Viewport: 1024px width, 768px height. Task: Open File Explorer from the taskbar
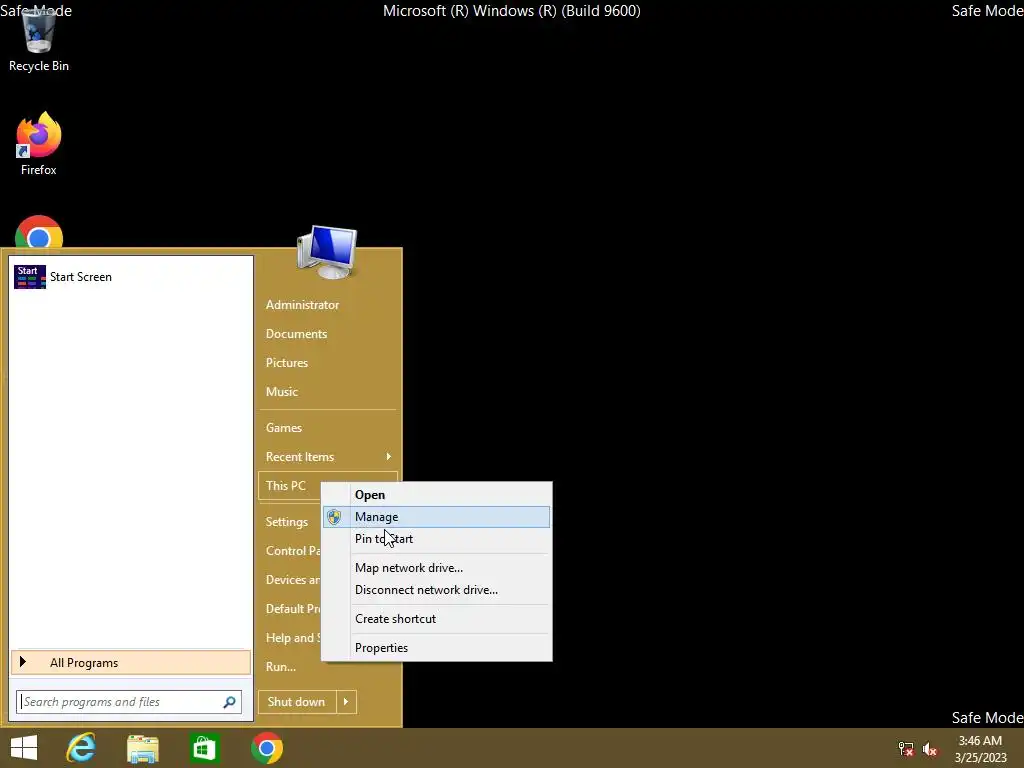143,748
